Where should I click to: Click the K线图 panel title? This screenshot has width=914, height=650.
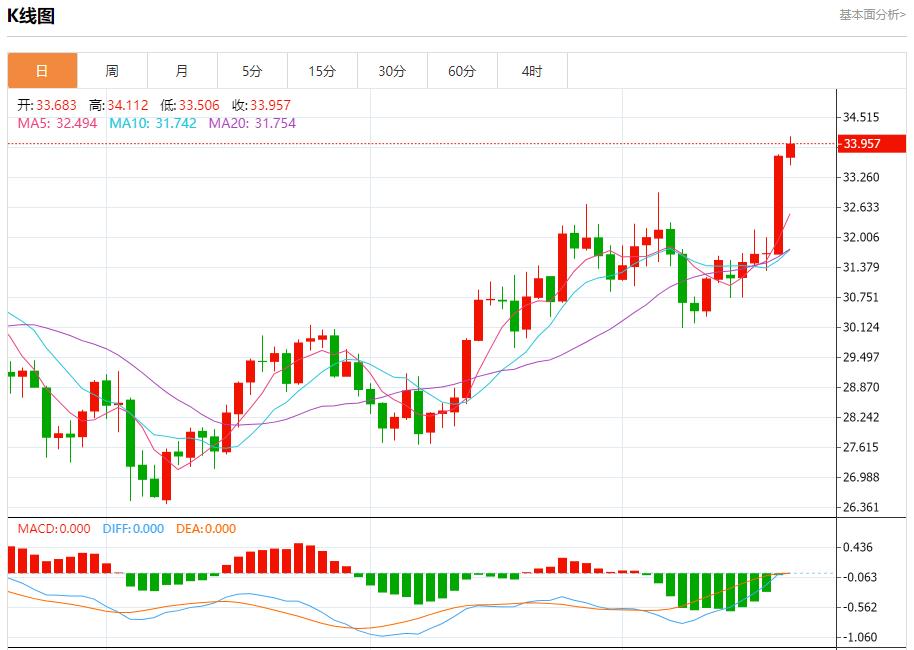click(x=32, y=16)
